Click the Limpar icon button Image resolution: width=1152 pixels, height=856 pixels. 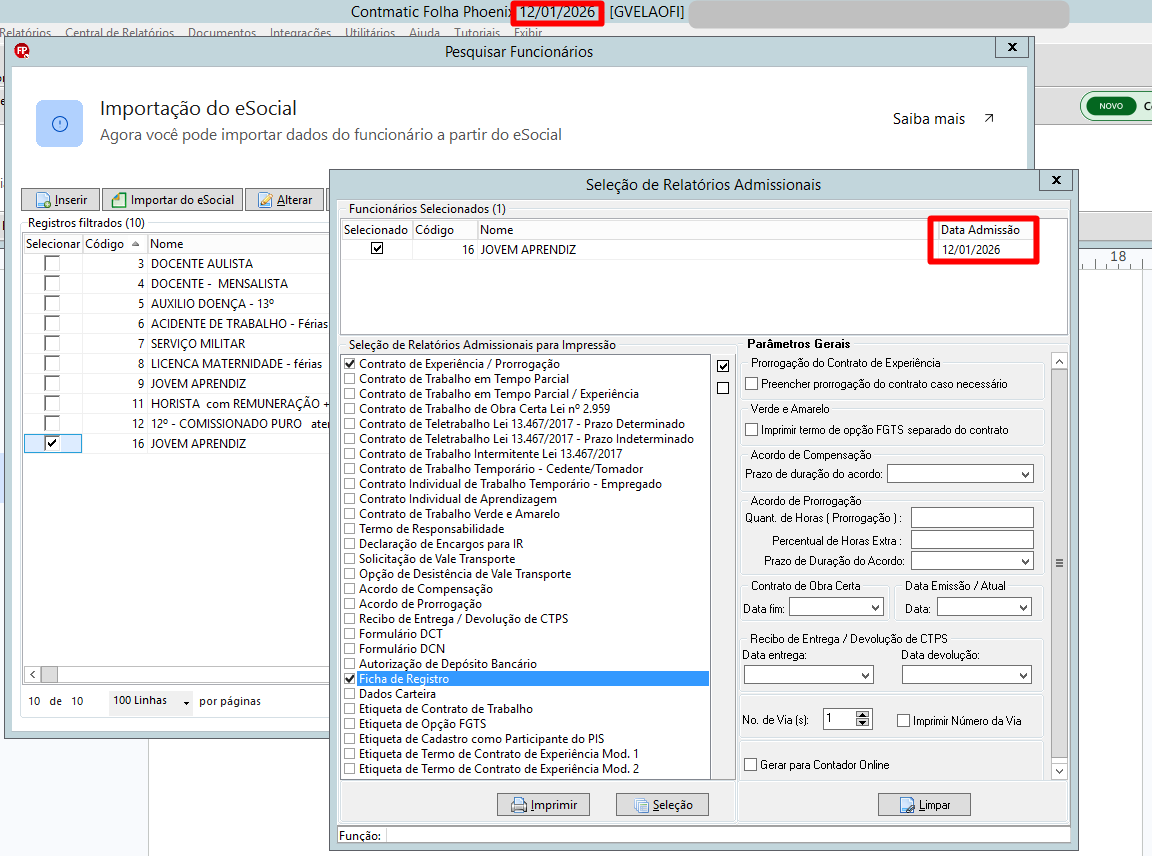924,805
